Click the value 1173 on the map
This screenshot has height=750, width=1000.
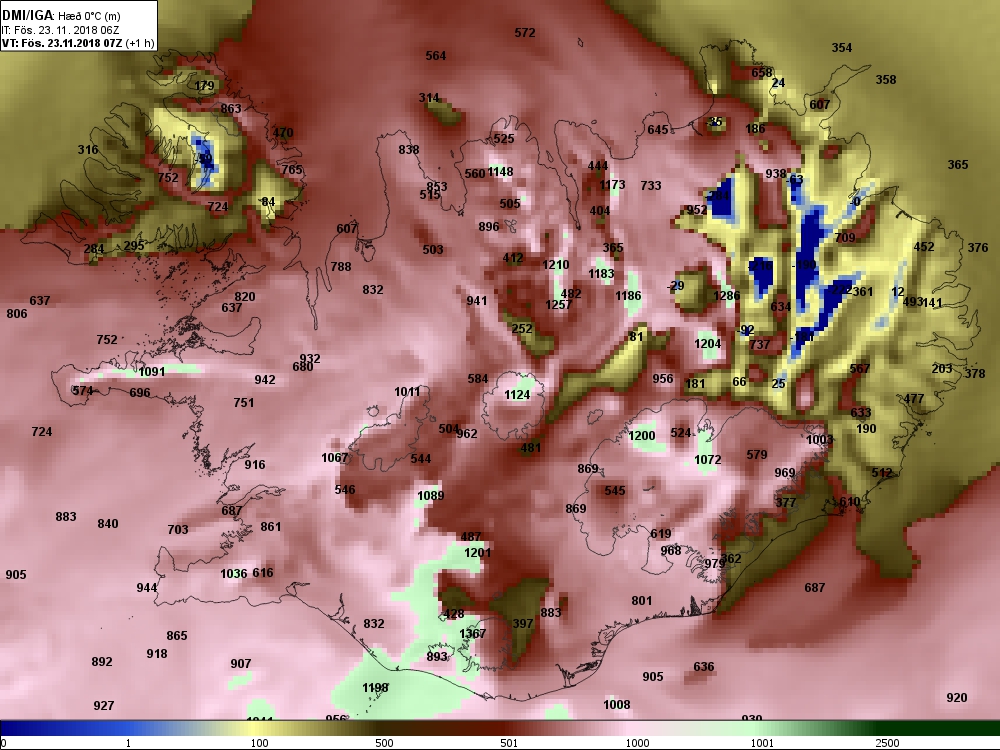(x=612, y=185)
